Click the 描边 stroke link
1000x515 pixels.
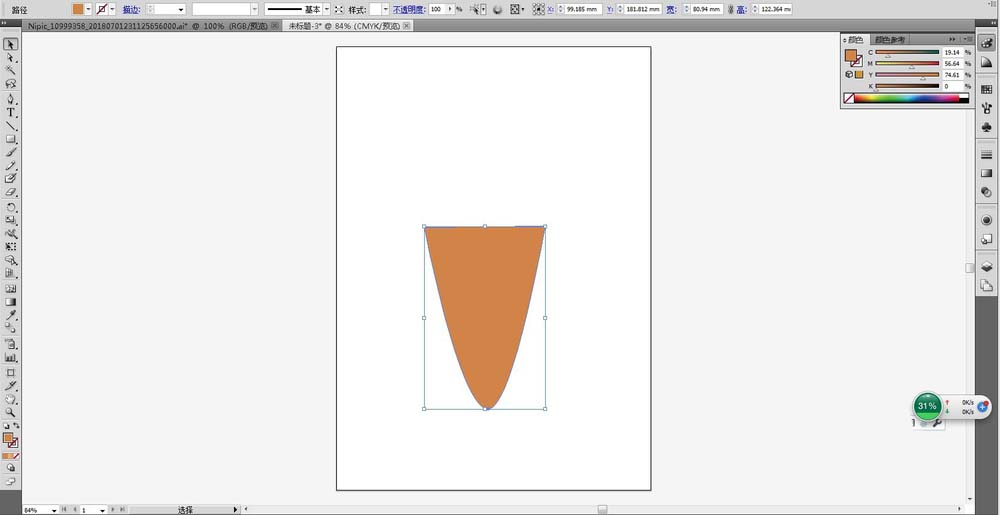coord(131,10)
